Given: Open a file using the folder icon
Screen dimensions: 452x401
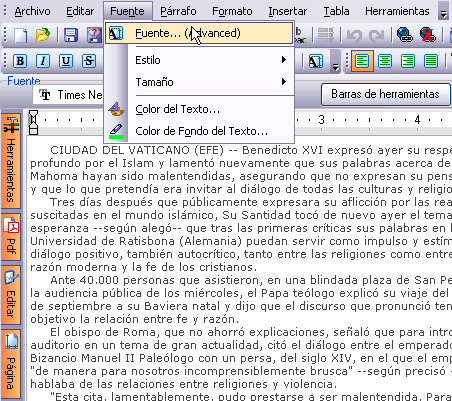Looking at the screenshot, I should [43, 35].
